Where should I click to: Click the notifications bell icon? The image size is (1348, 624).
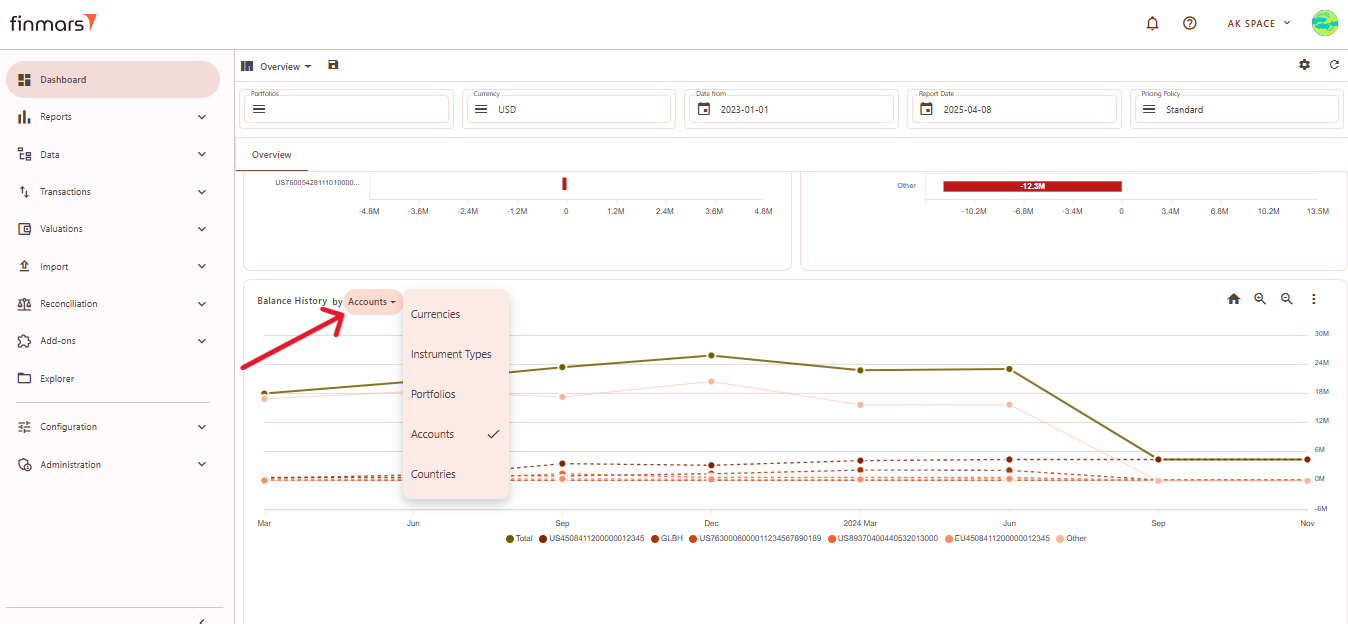click(x=1152, y=23)
